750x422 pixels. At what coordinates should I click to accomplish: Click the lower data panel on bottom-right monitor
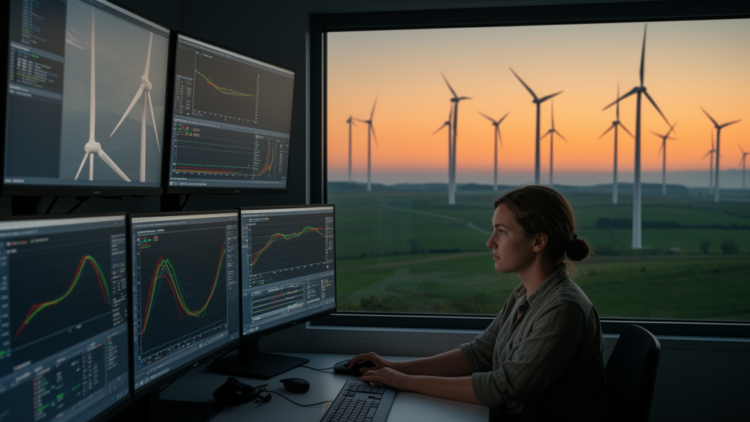289,301
